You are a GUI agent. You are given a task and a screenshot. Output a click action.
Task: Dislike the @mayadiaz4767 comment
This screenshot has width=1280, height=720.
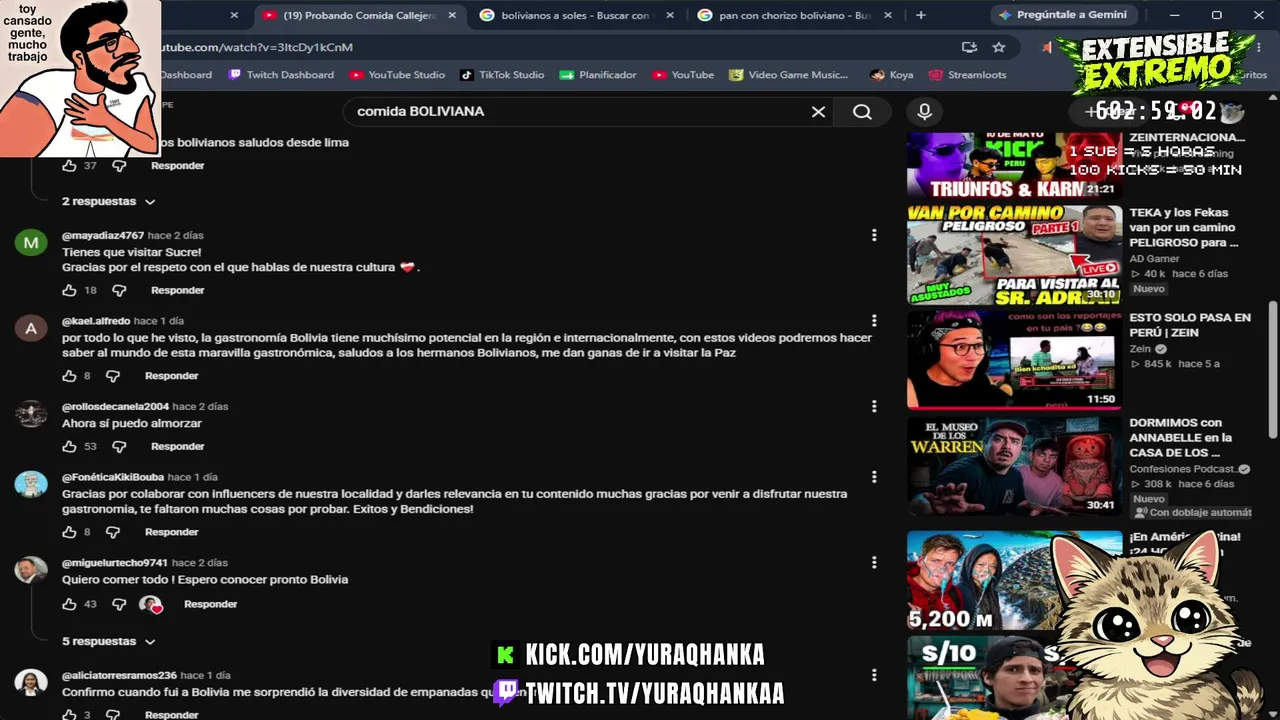tap(119, 290)
